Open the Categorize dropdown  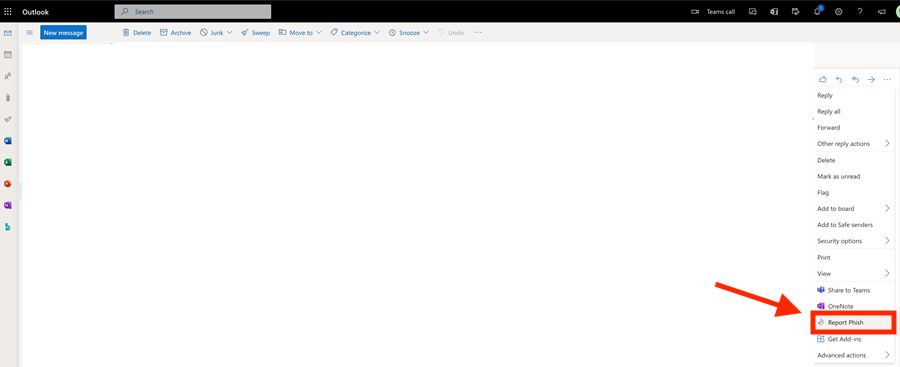point(355,33)
